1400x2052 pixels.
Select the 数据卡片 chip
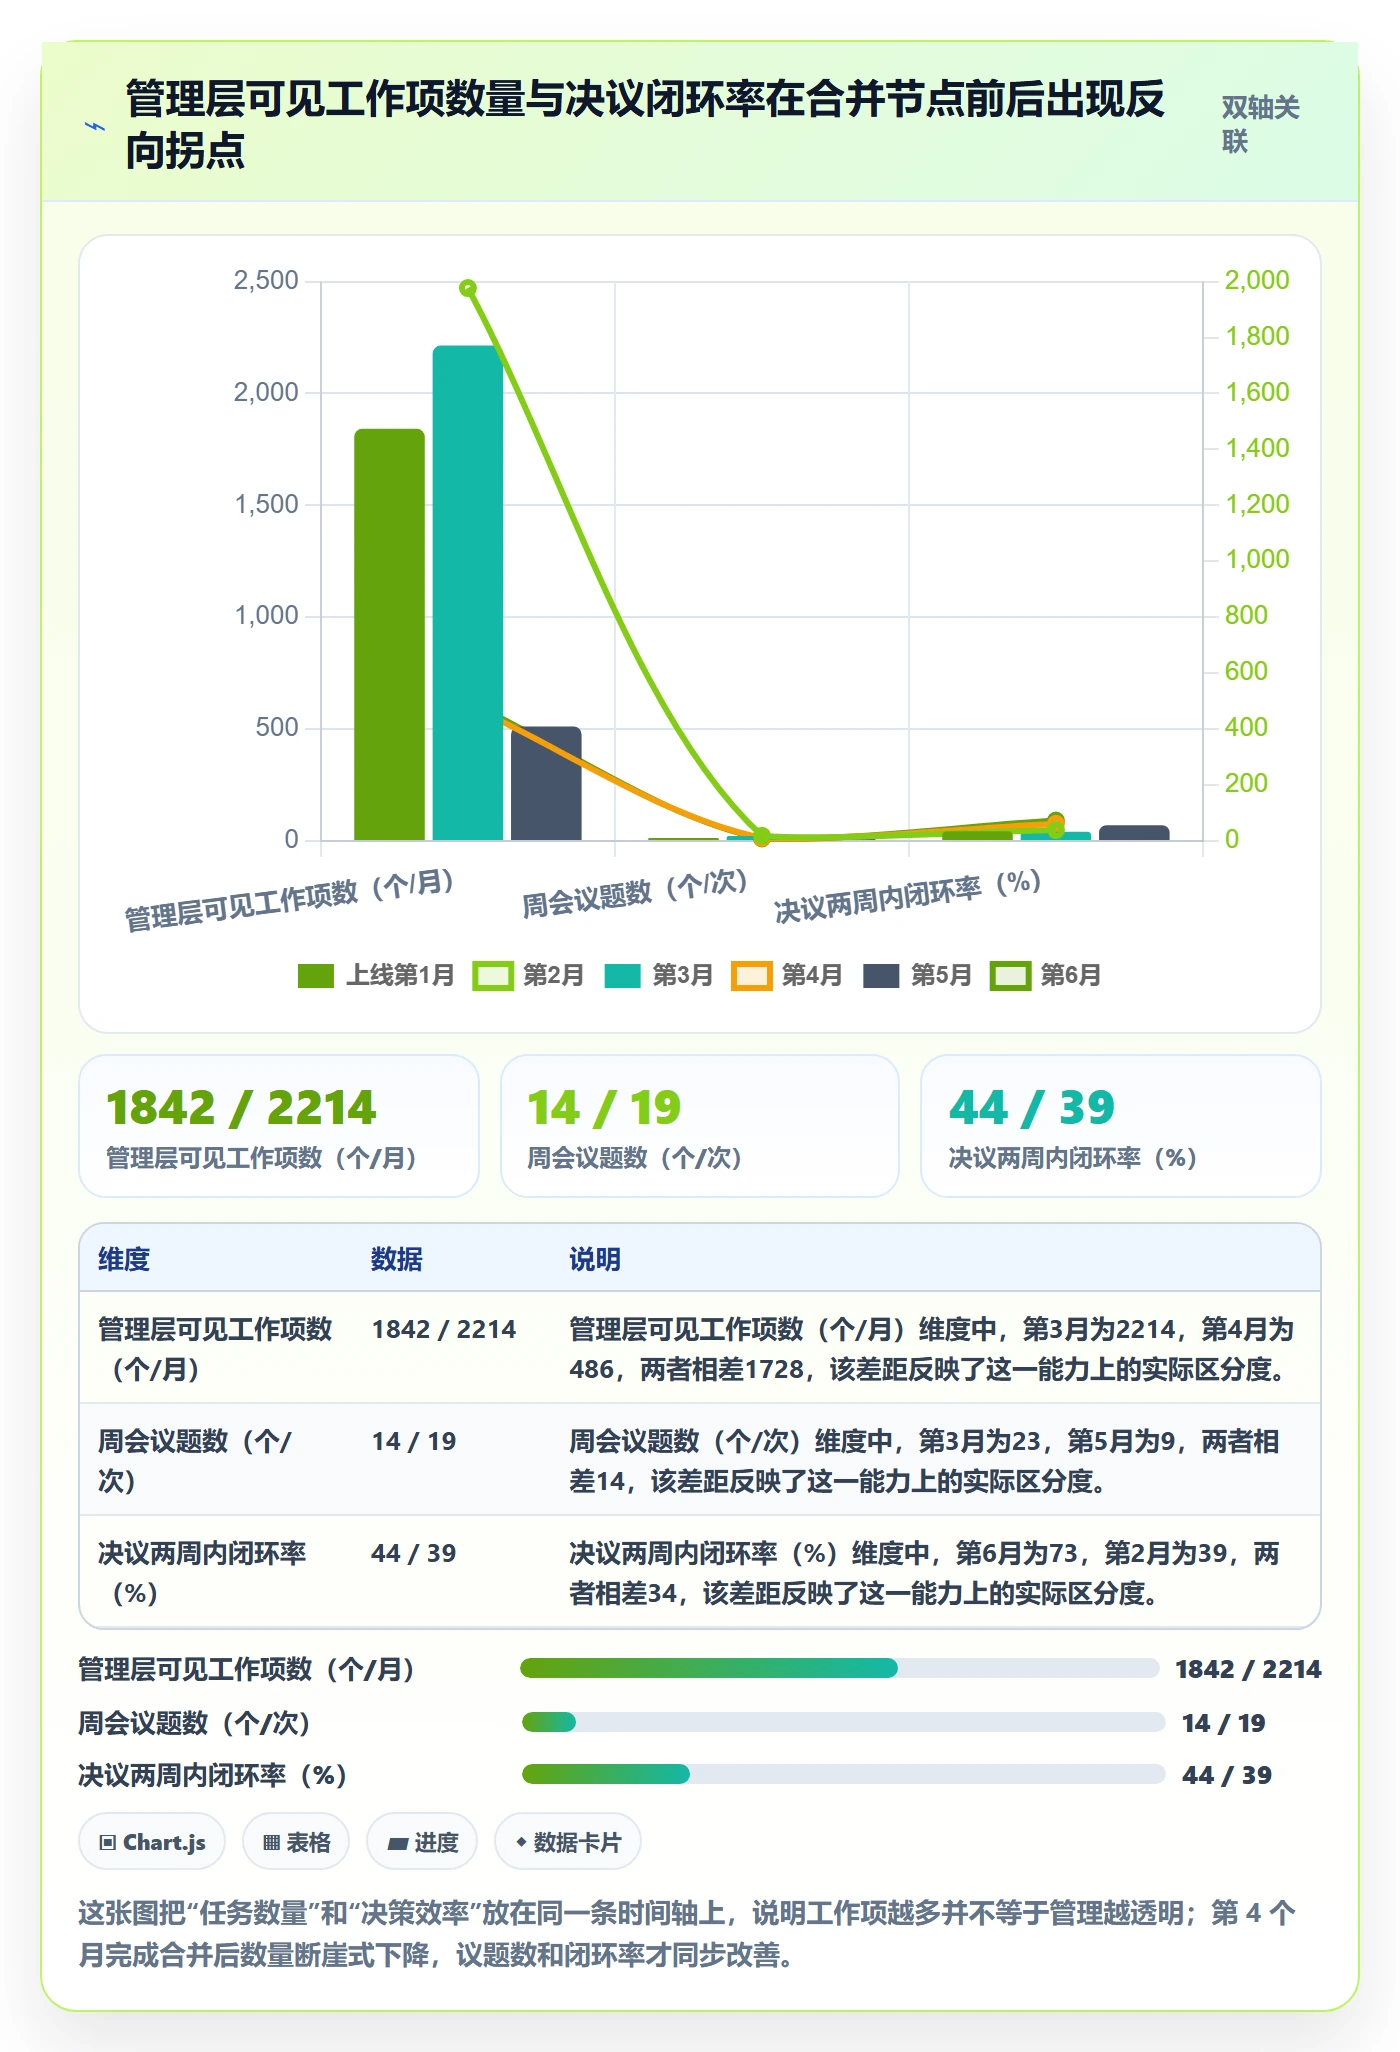(568, 1842)
